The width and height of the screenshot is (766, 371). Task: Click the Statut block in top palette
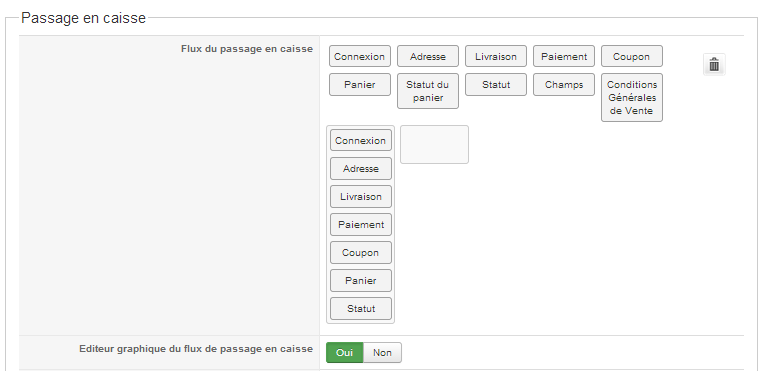click(x=495, y=85)
